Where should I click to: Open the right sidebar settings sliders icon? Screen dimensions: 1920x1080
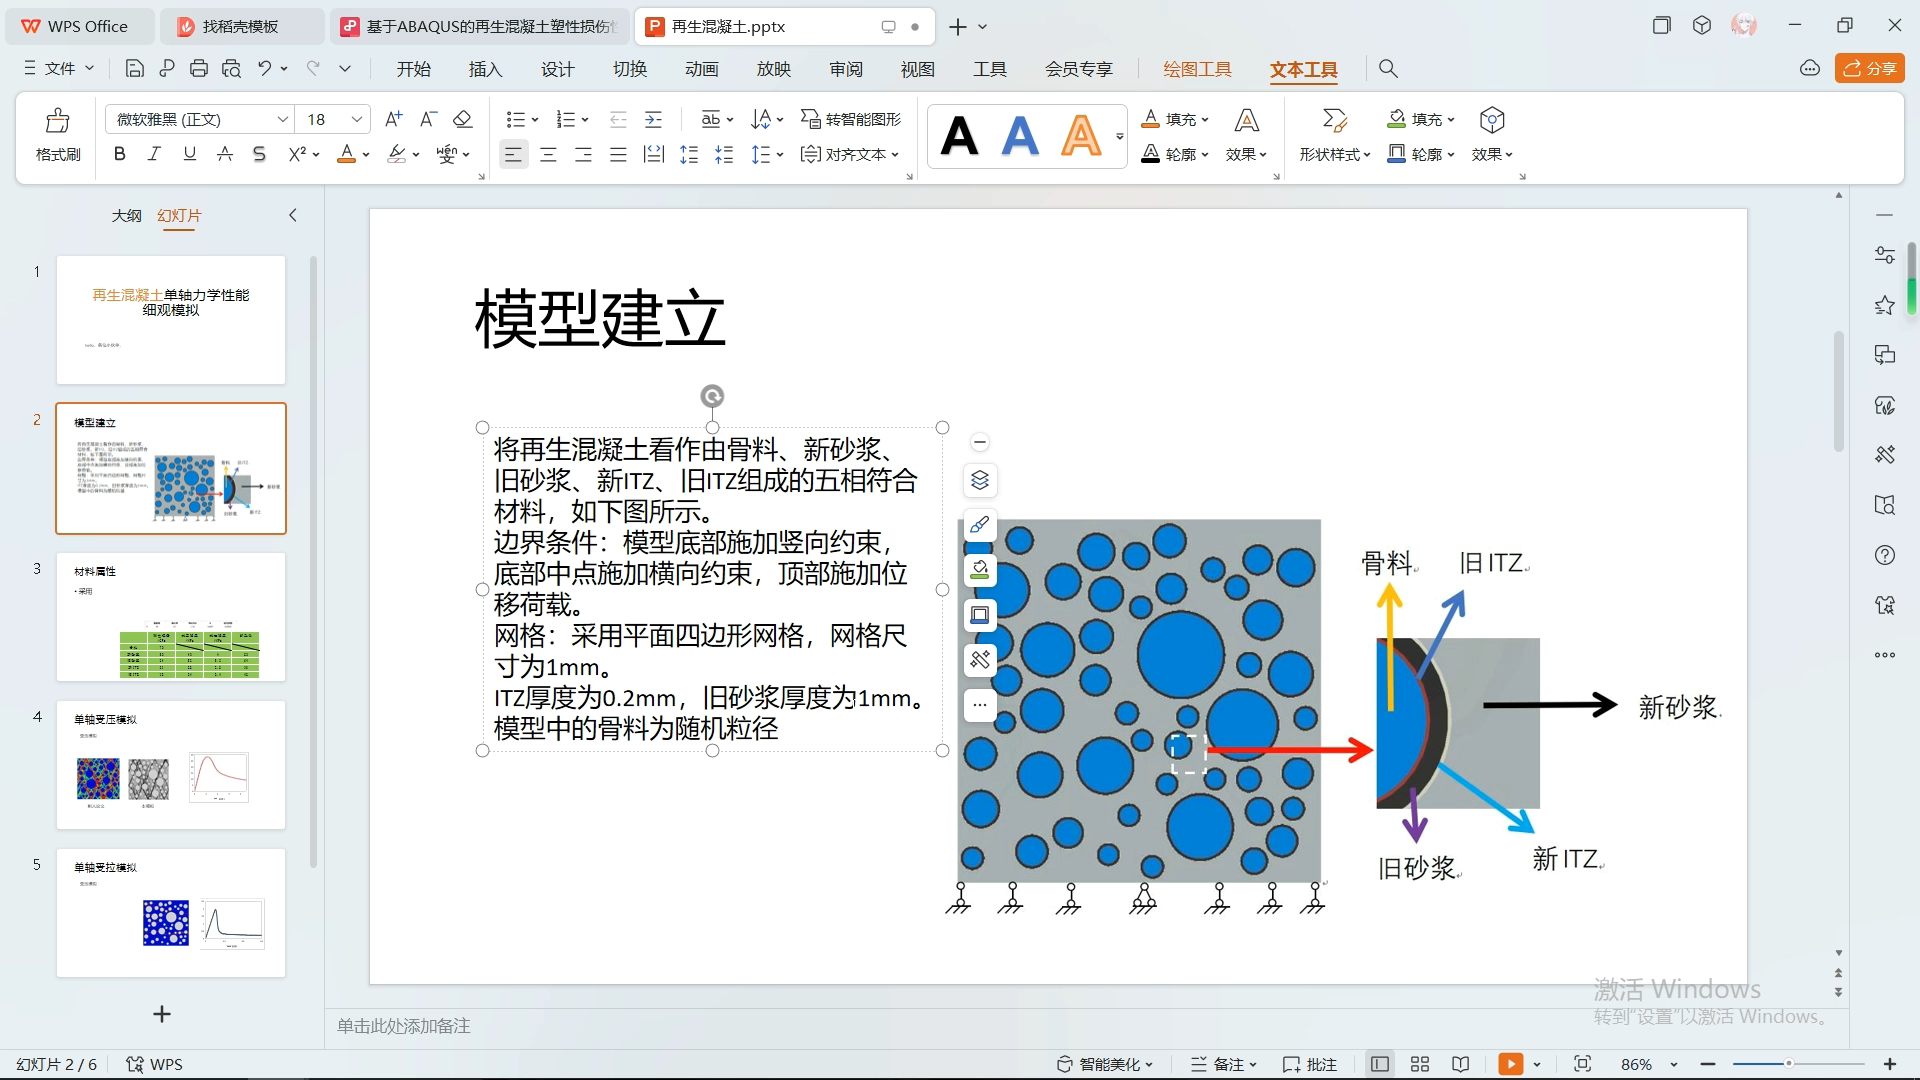(1885, 255)
